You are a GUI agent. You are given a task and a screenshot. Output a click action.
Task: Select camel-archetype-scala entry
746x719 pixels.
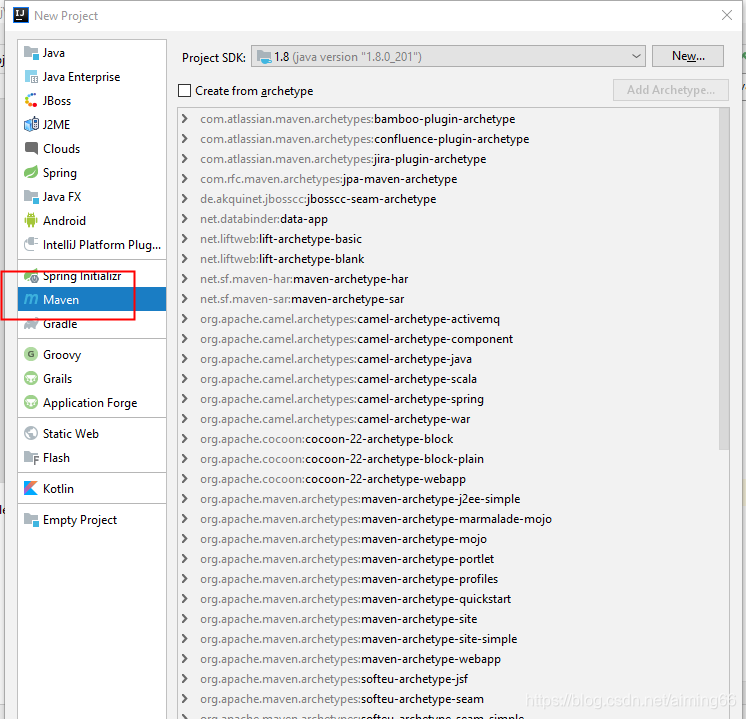pyautogui.click(x=338, y=379)
